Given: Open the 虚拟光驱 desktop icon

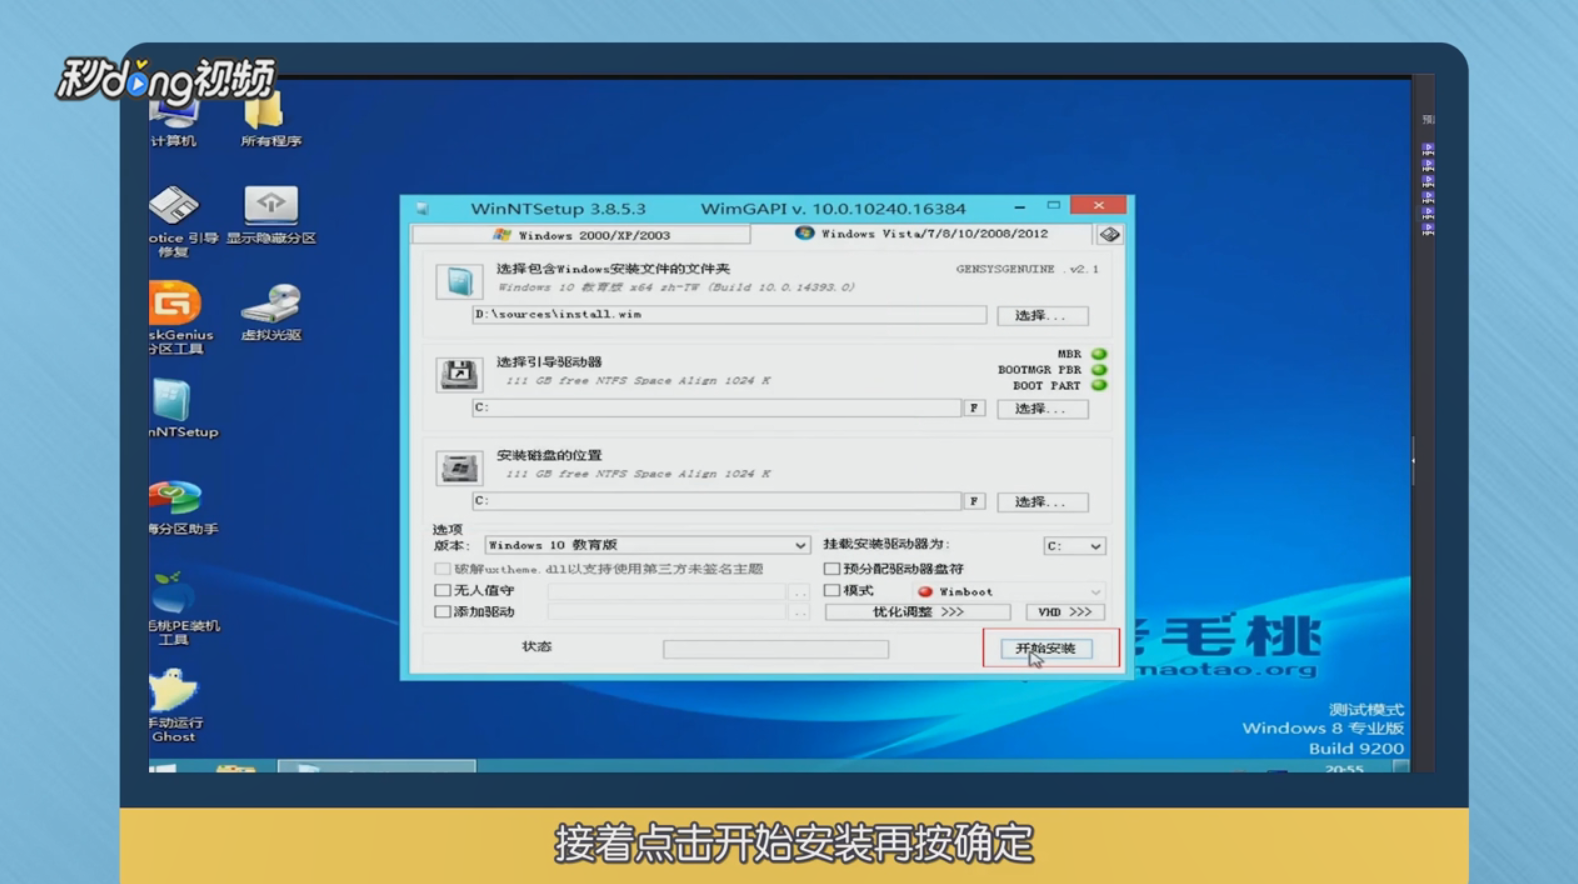Looking at the screenshot, I should click(270, 312).
